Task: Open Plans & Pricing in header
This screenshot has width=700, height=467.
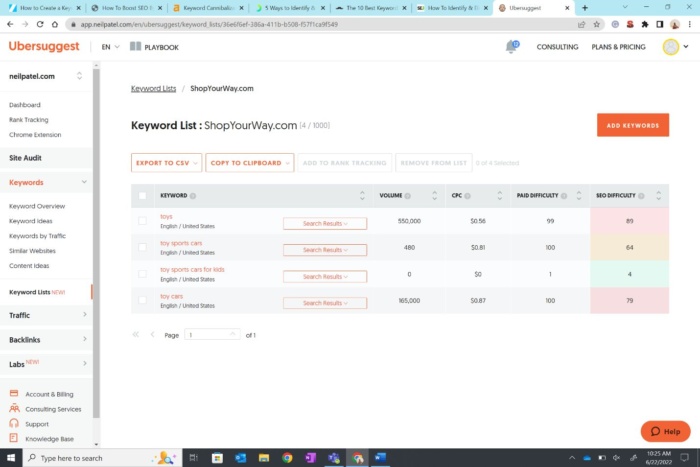Action: click(618, 47)
